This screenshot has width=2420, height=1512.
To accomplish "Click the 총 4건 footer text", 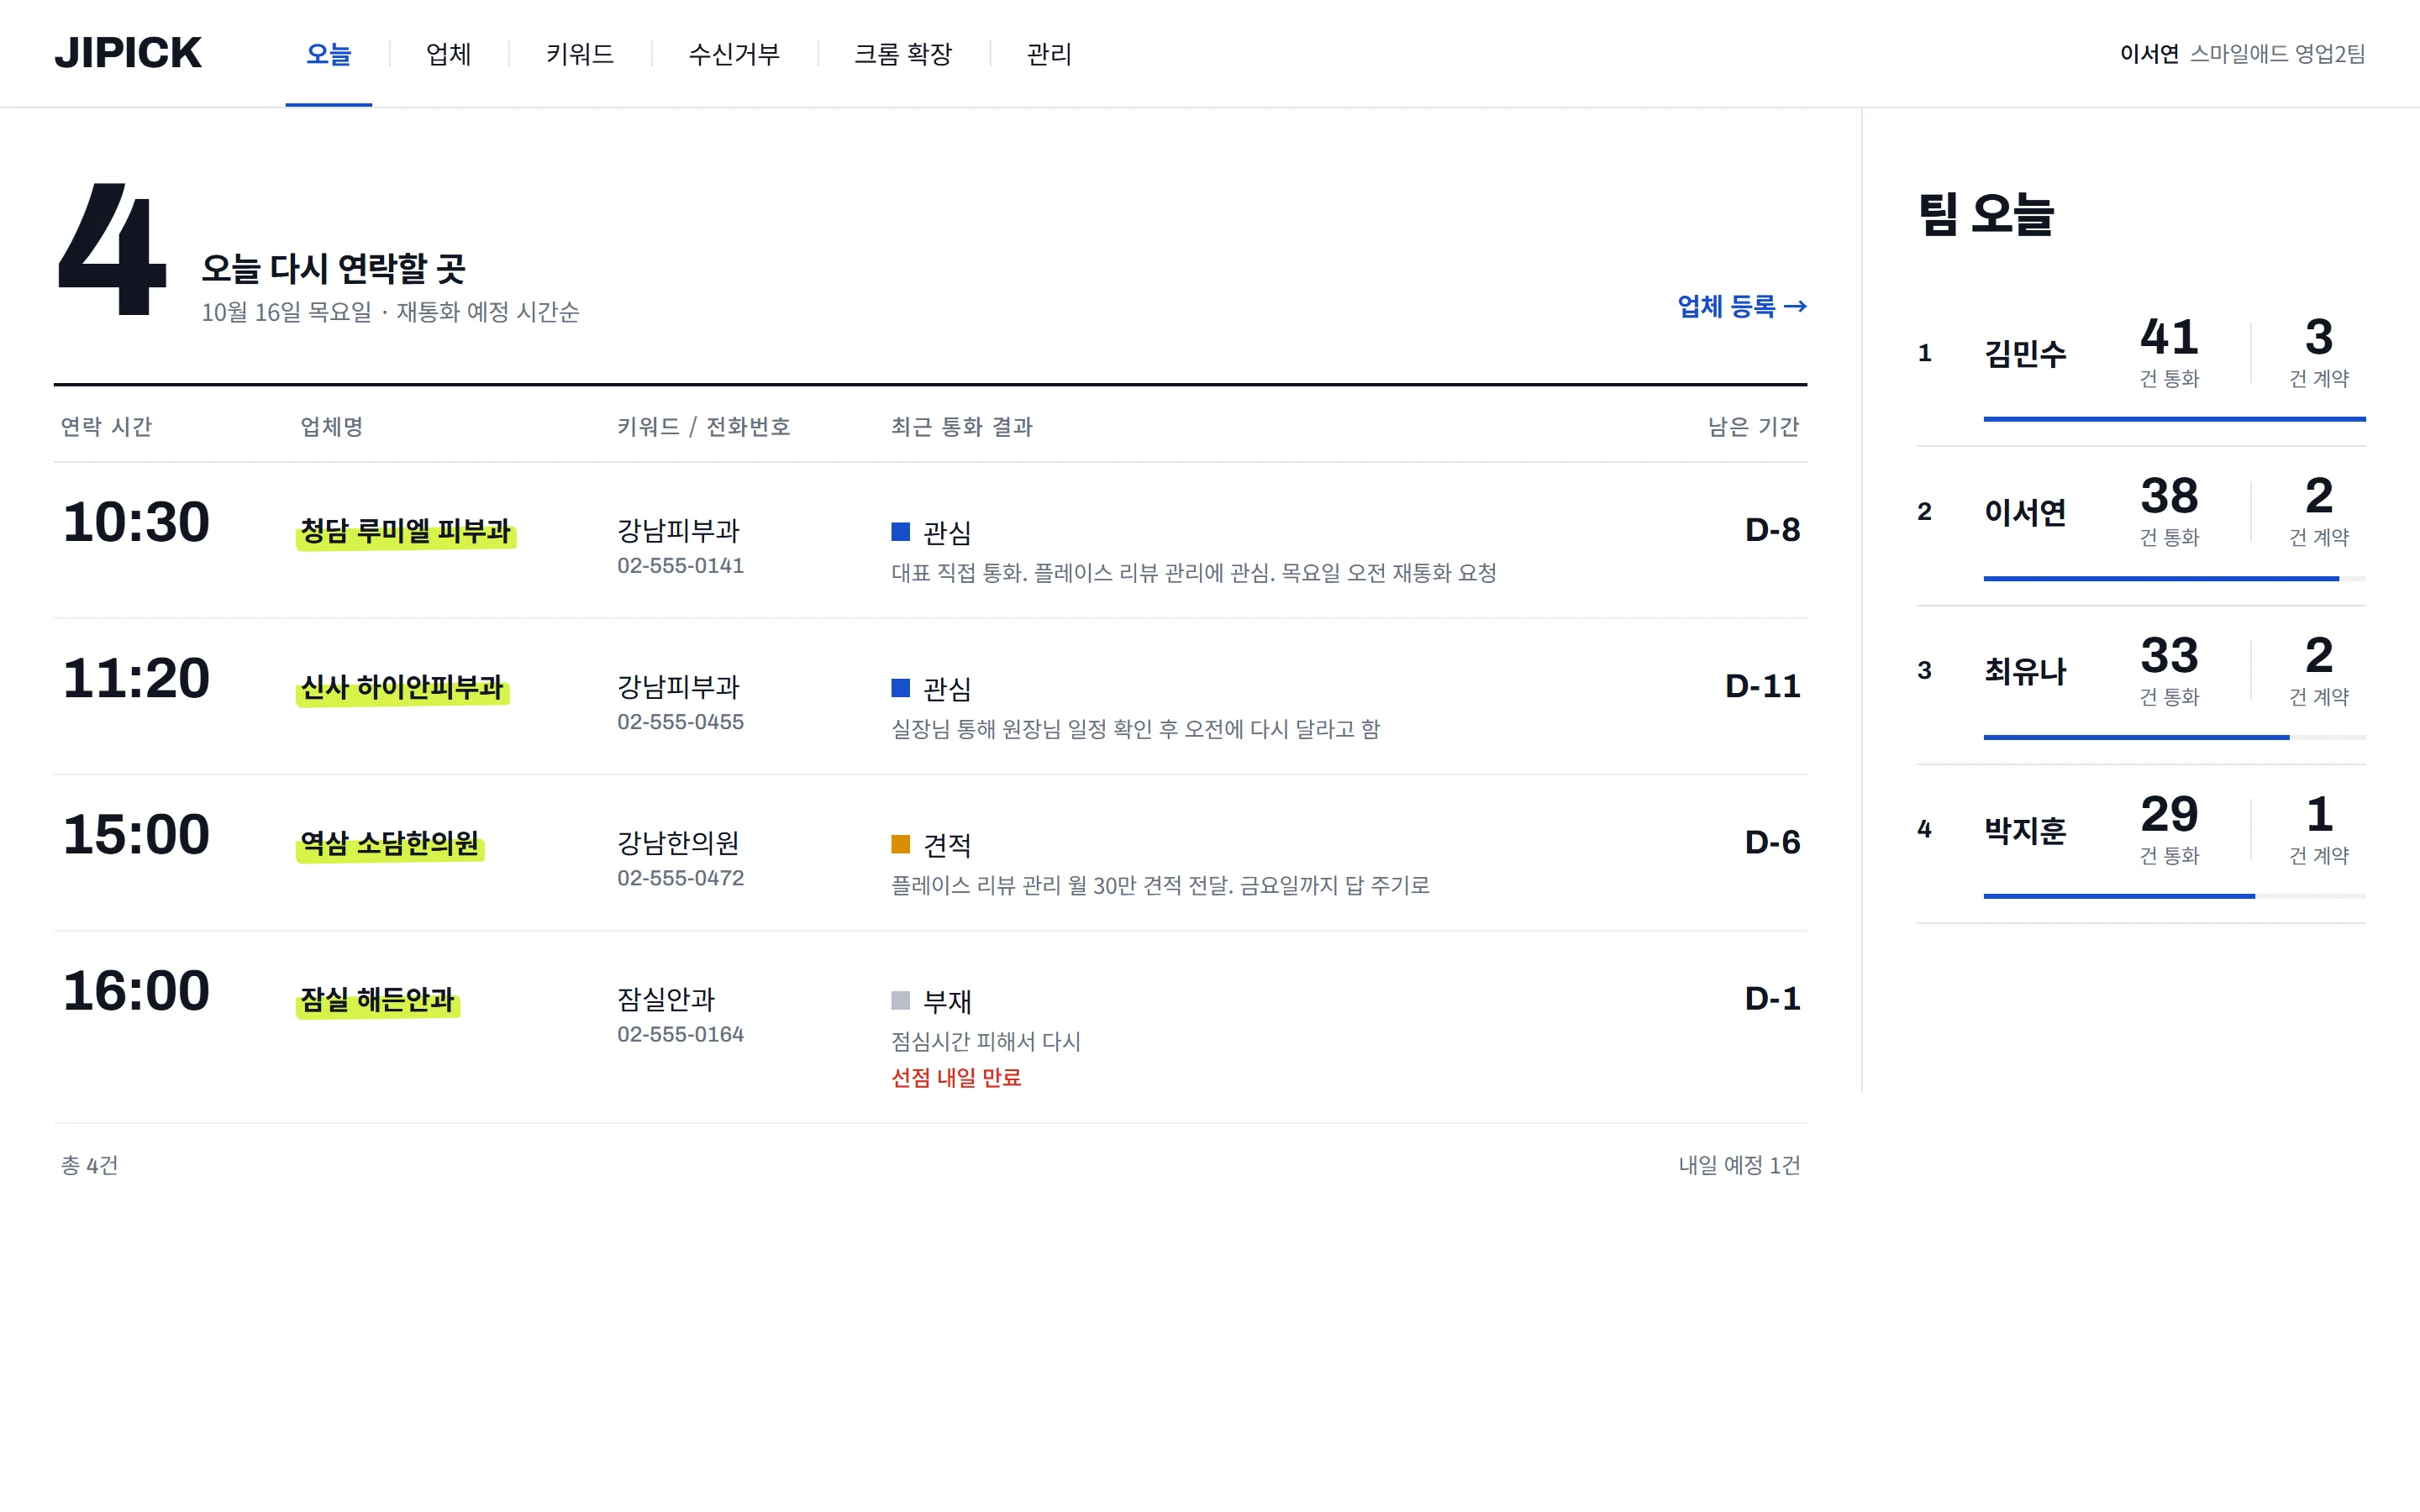I will pos(89,1165).
